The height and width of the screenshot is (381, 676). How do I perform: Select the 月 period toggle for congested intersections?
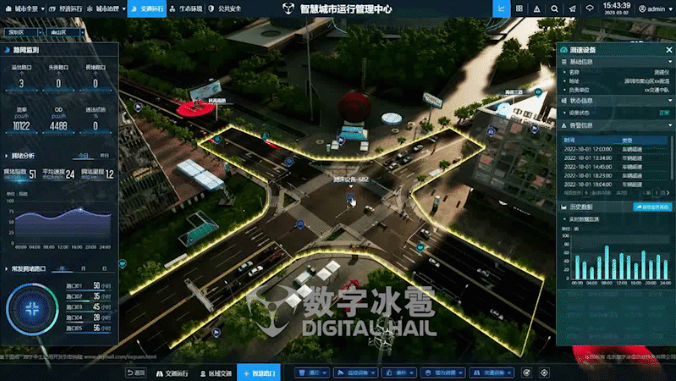click(x=83, y=269)
